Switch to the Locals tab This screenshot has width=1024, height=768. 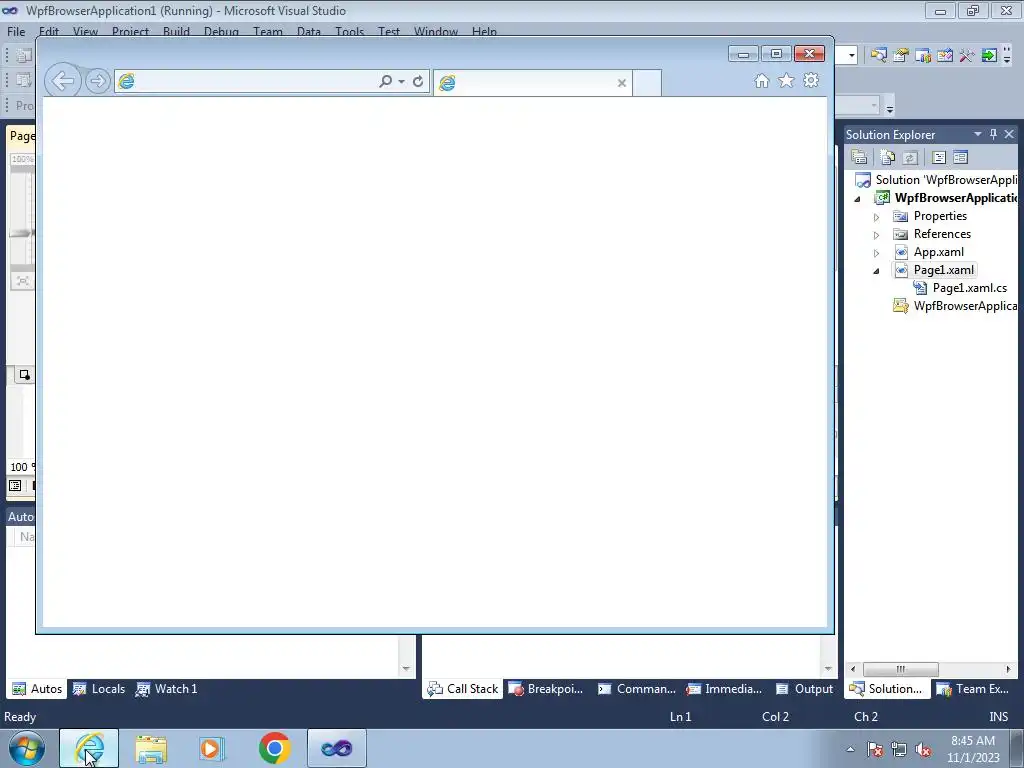click(99, 689)
